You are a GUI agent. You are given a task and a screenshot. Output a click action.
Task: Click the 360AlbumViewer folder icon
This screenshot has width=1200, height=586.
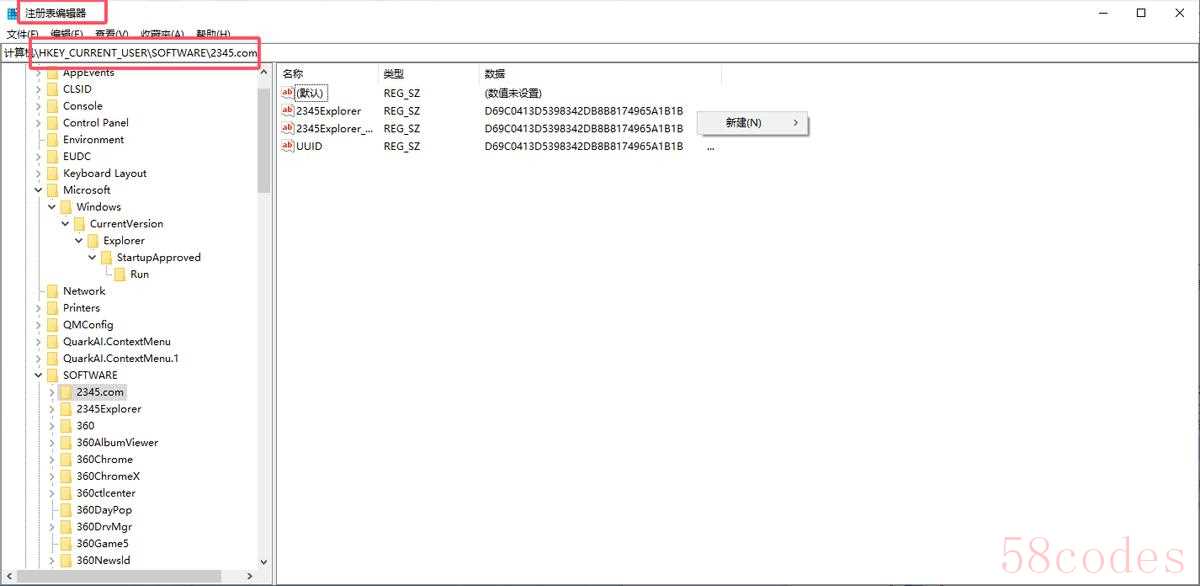click(x=66, y=442)
